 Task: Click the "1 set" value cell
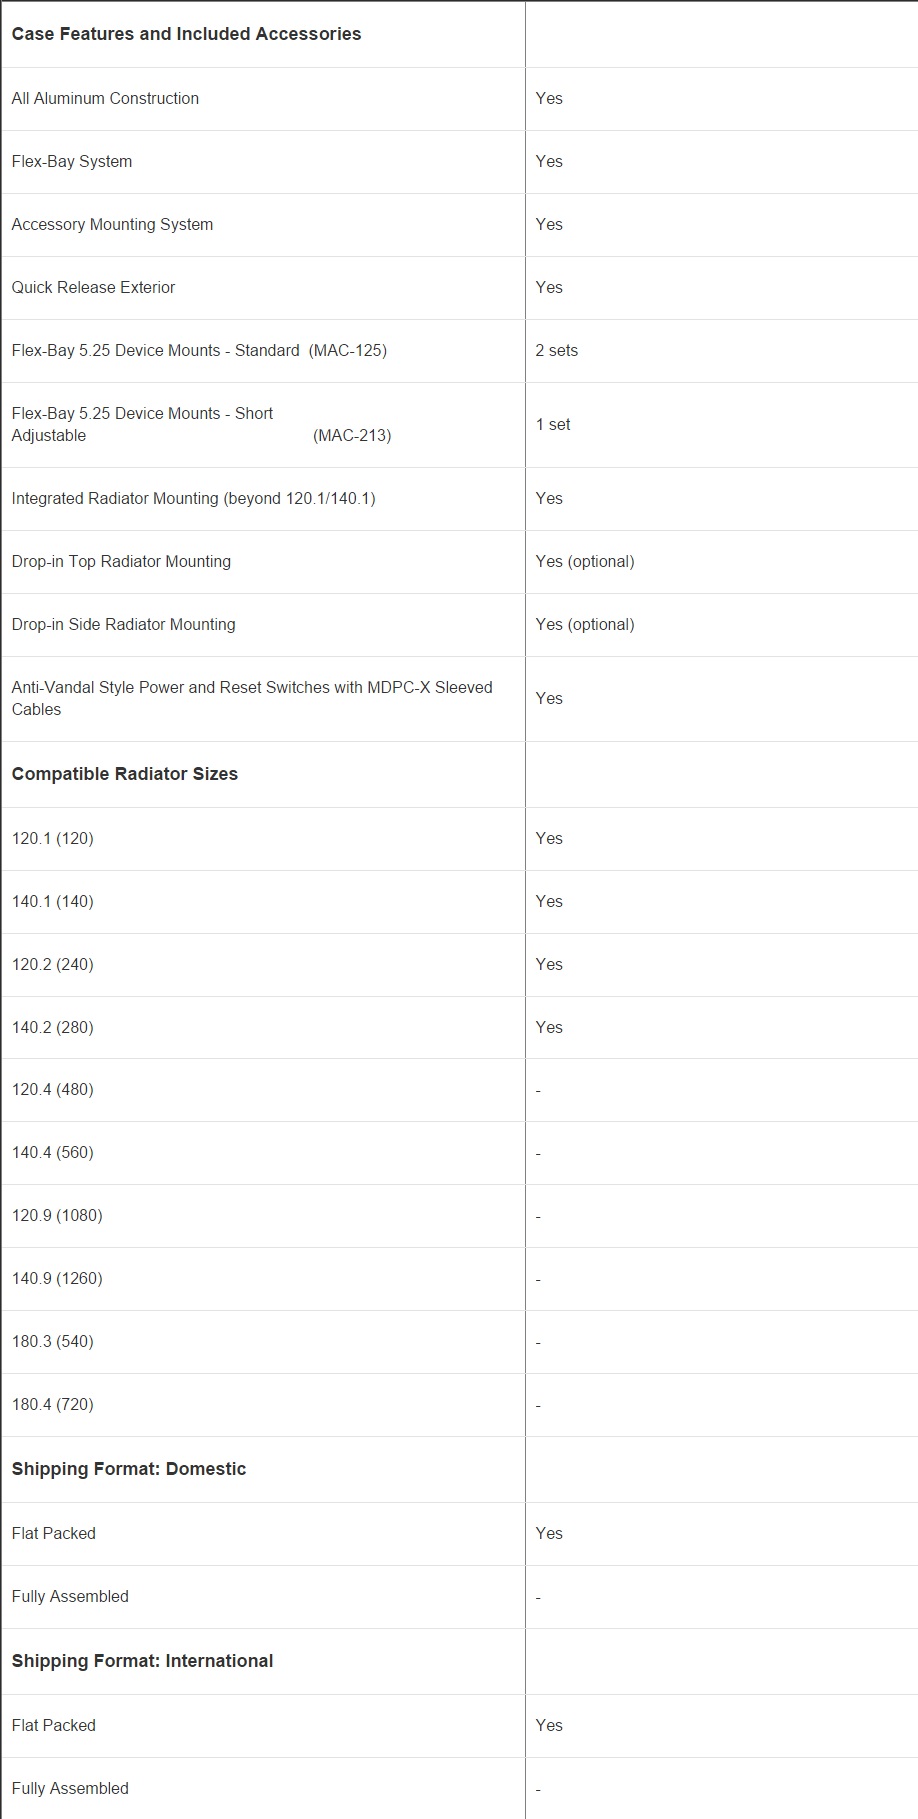(553, 424)
